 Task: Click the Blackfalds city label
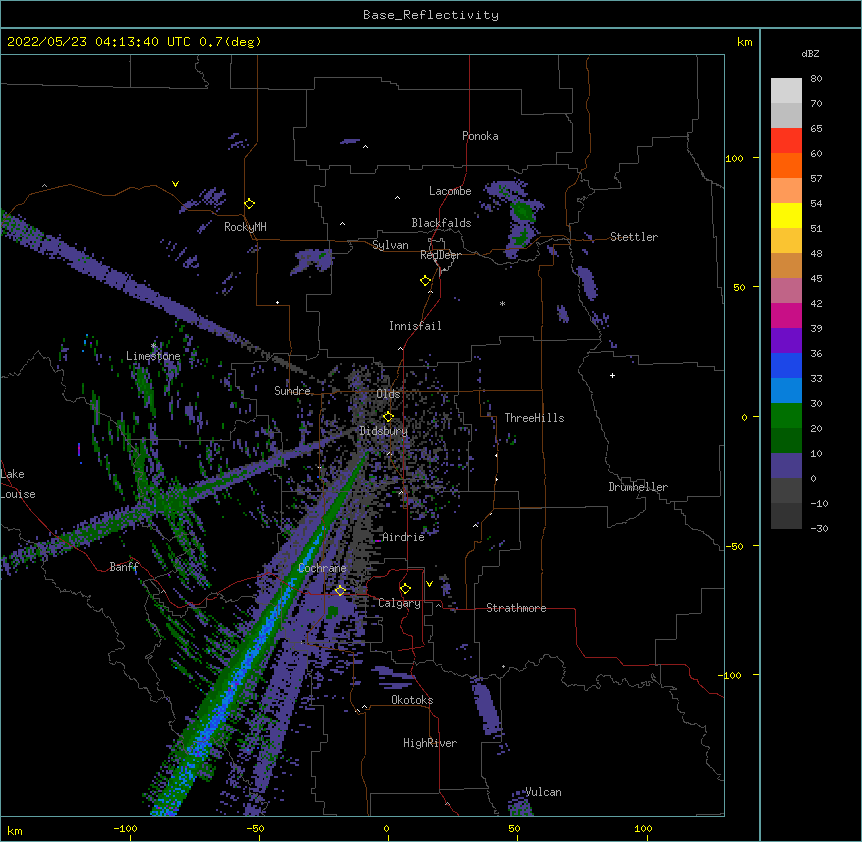click(x=441, y=223)
